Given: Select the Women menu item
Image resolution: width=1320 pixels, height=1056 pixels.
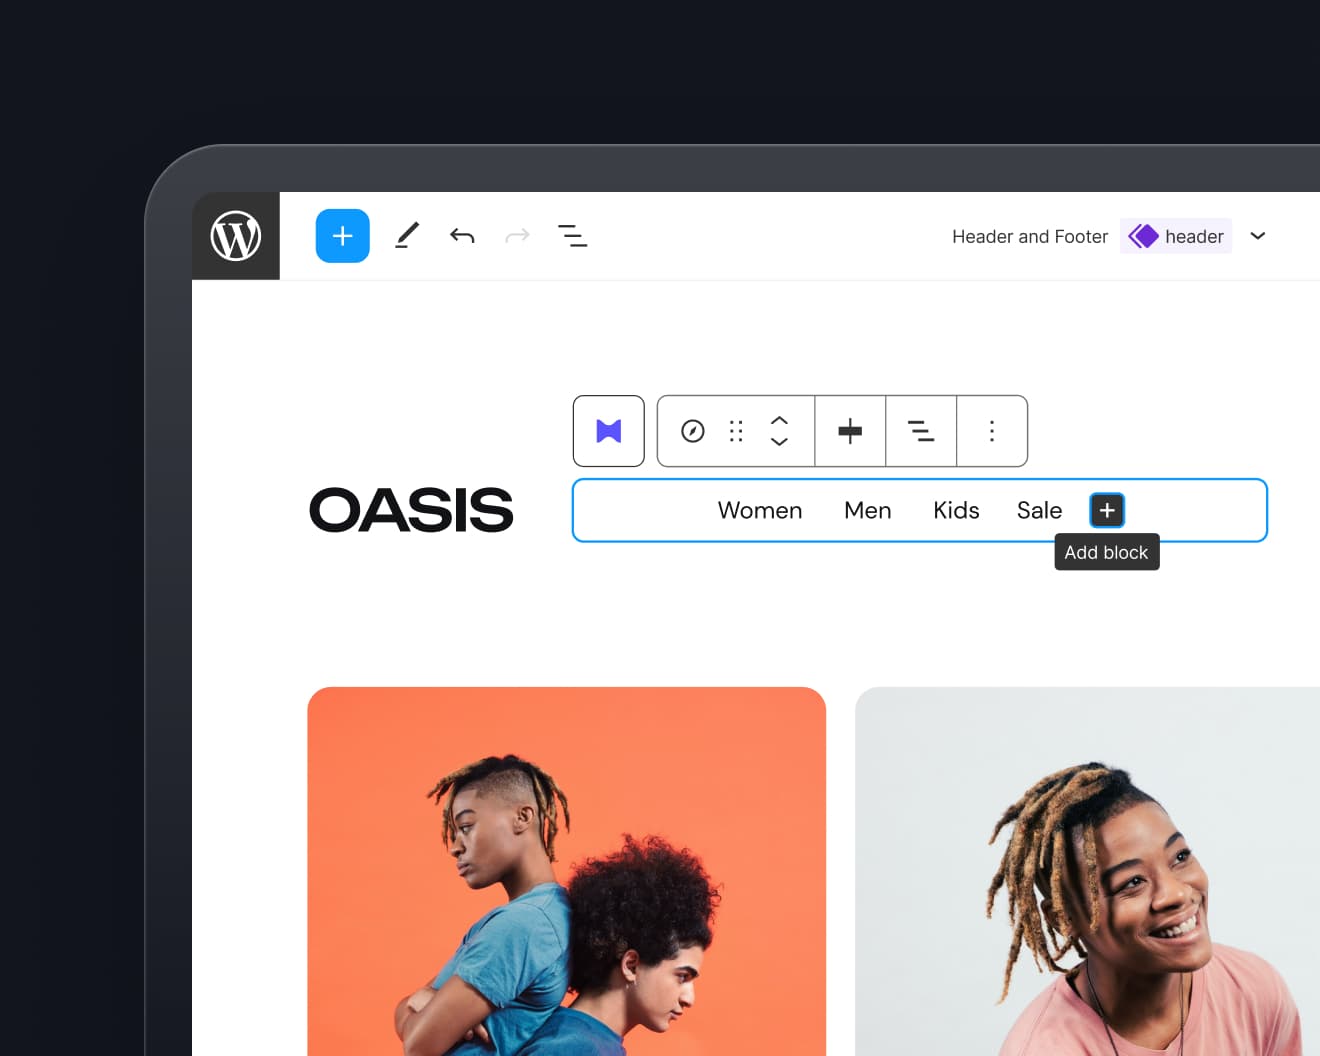Looking at the screenshot, I should (760, 511).
